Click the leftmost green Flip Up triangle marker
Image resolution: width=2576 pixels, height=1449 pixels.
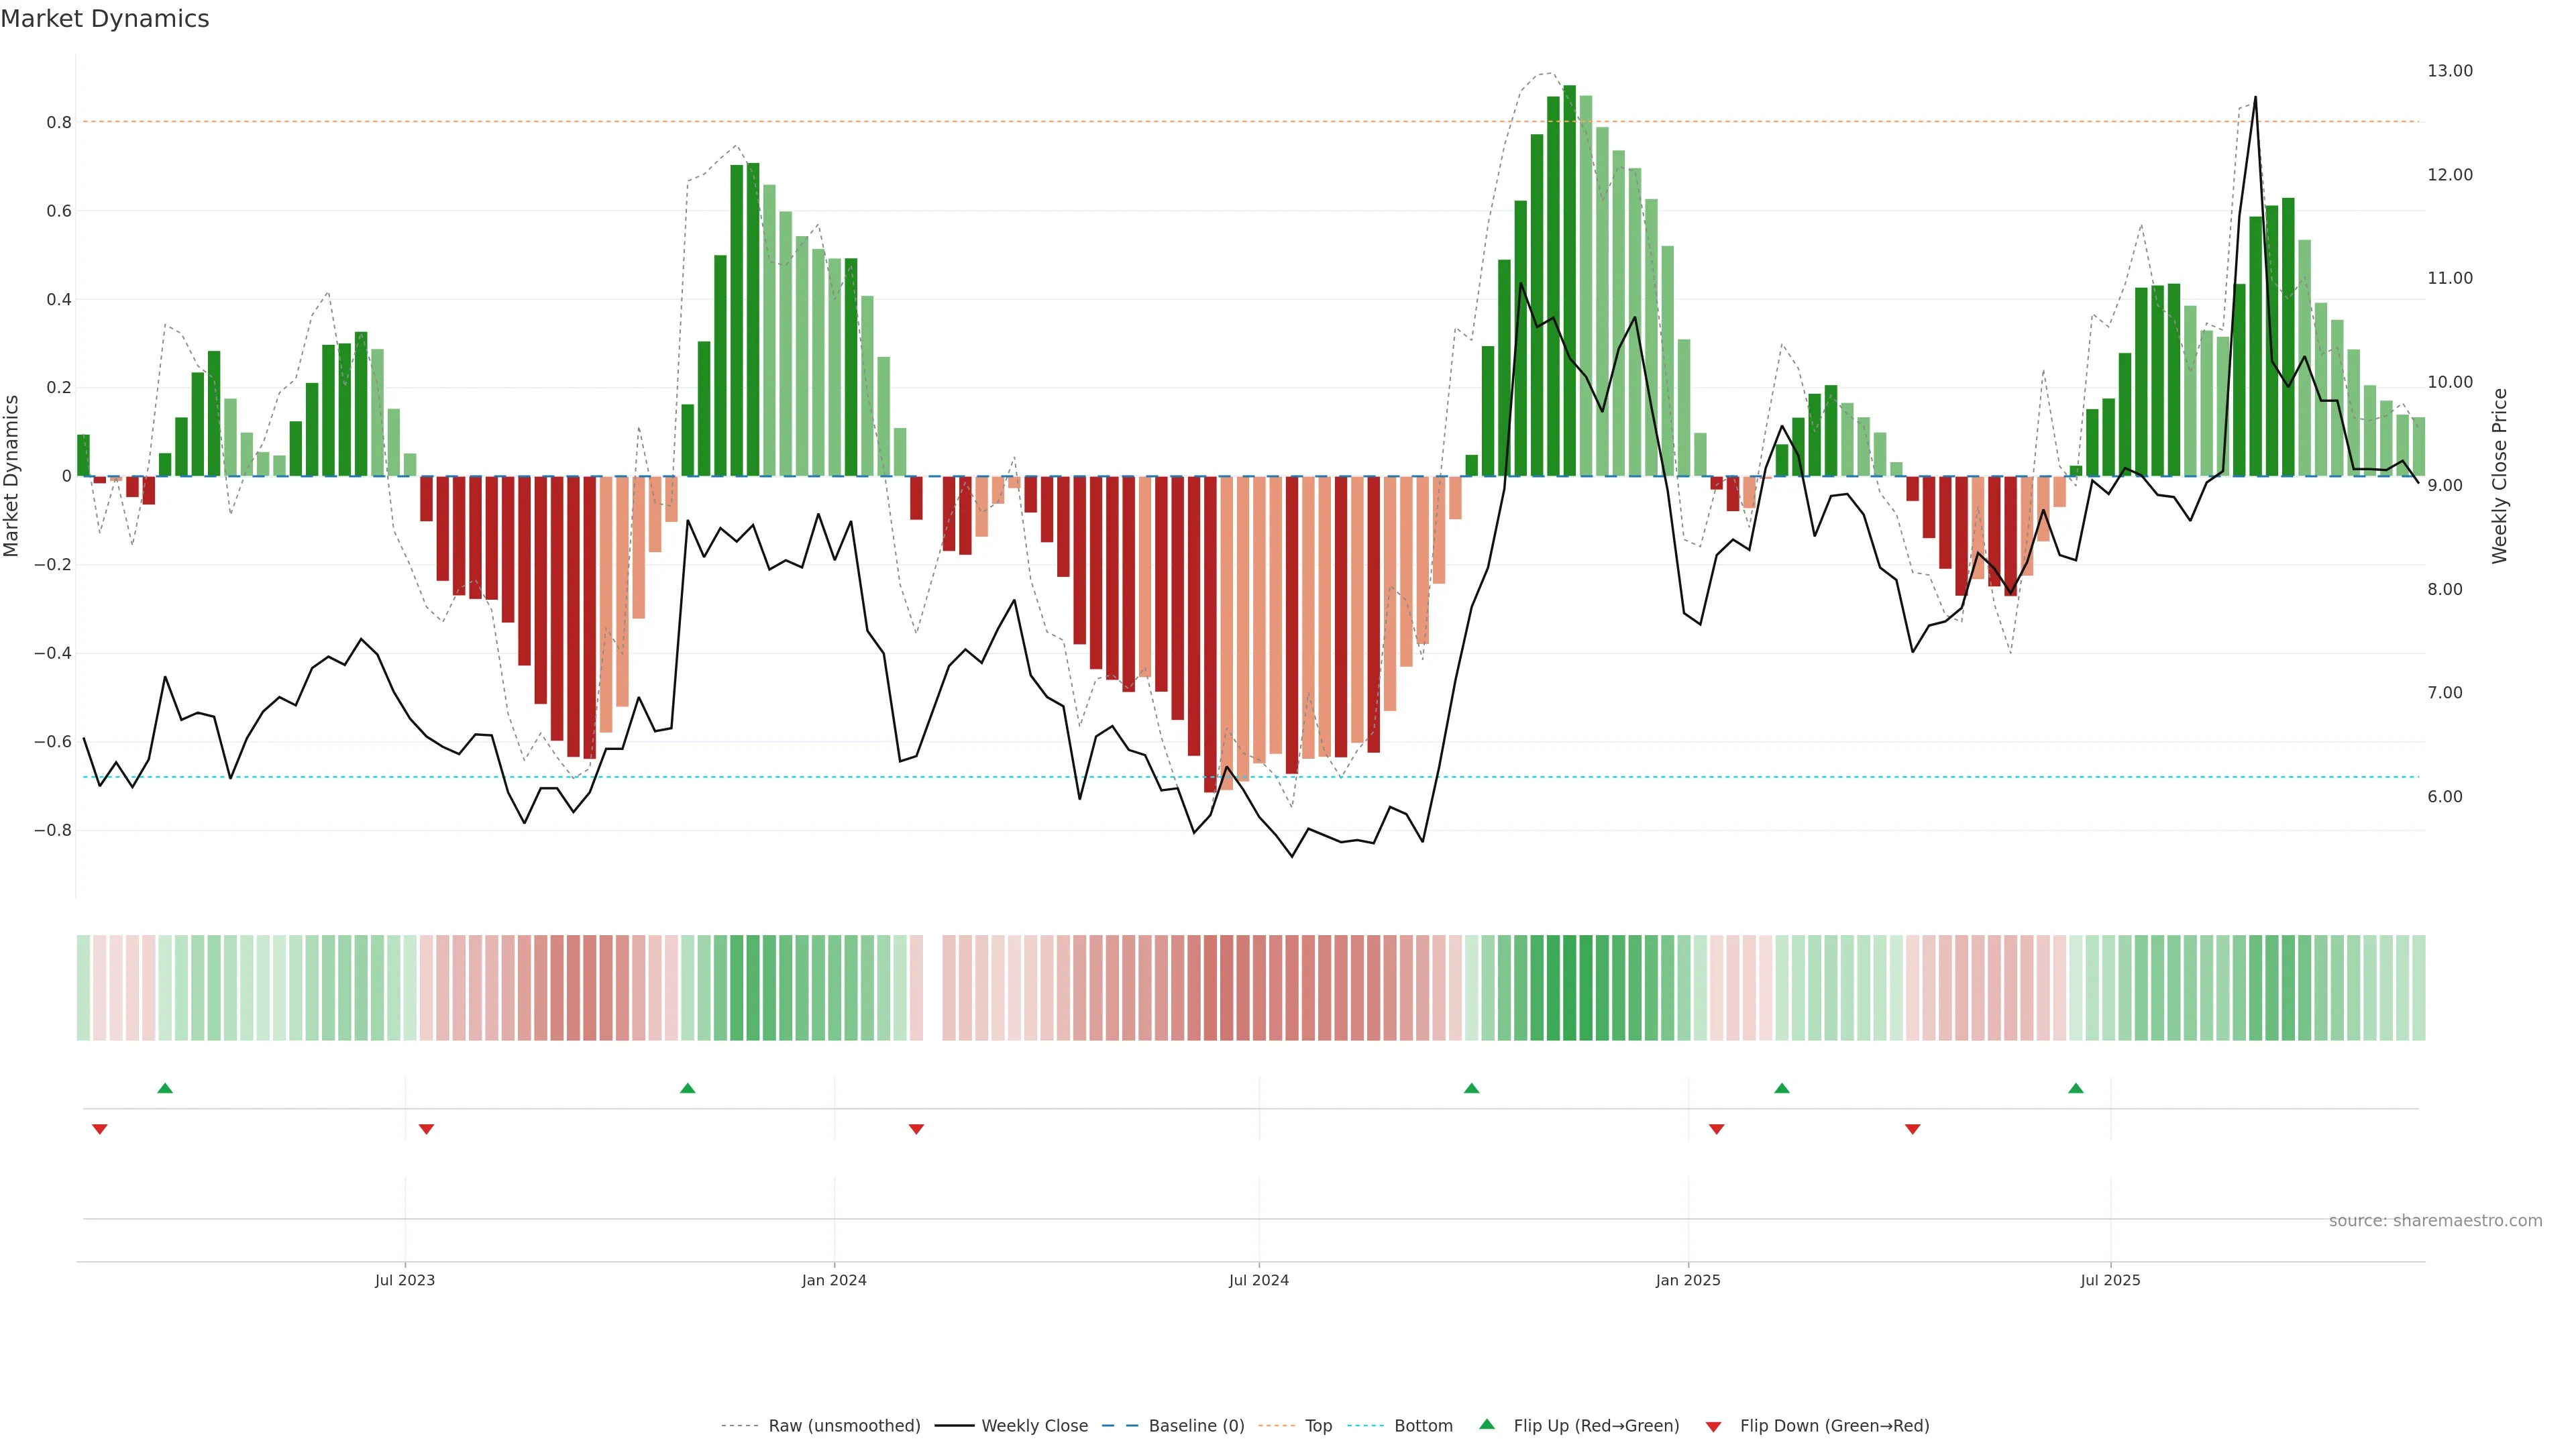[165, 1088]
